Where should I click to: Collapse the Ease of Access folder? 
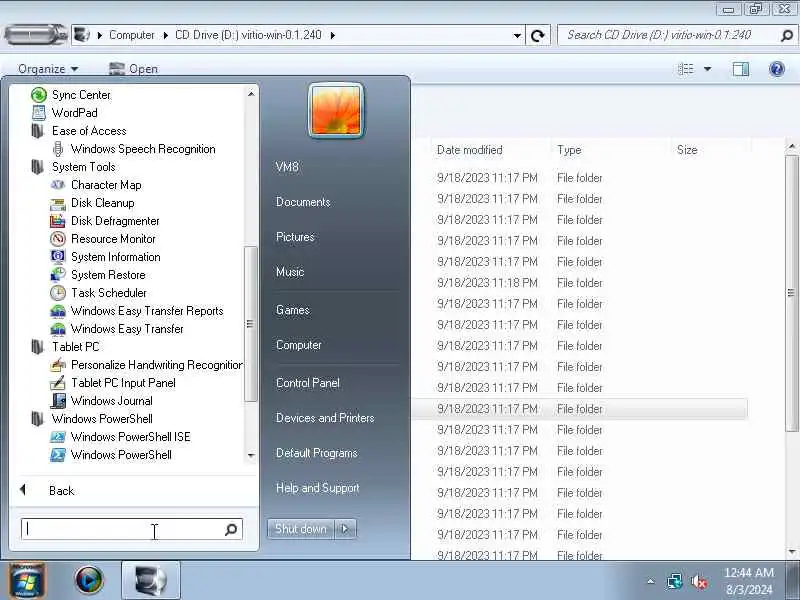coord(79,131)
